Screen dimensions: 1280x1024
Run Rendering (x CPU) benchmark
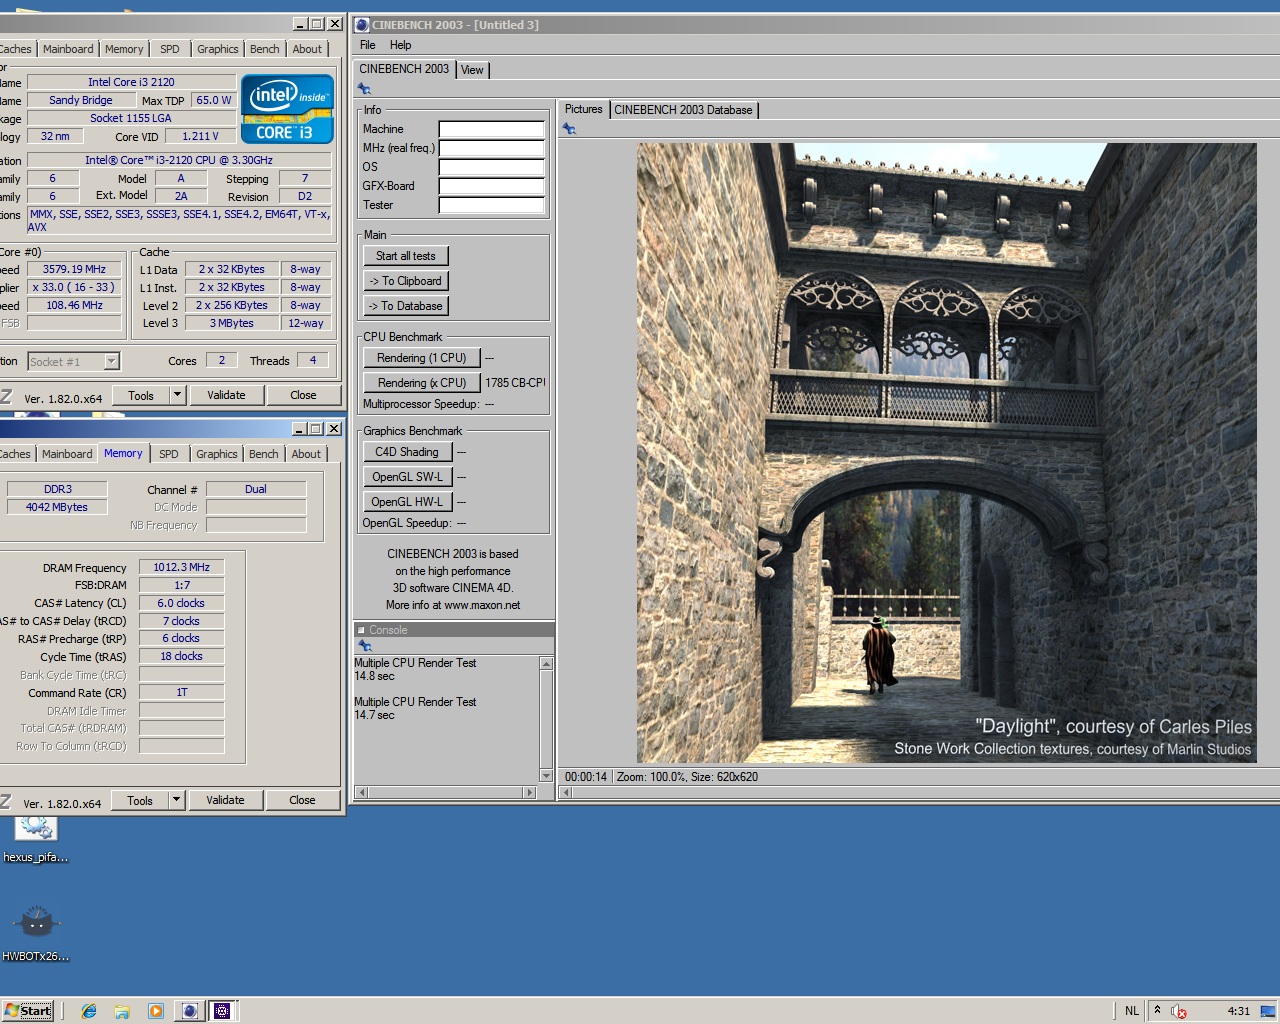point(421,383)
